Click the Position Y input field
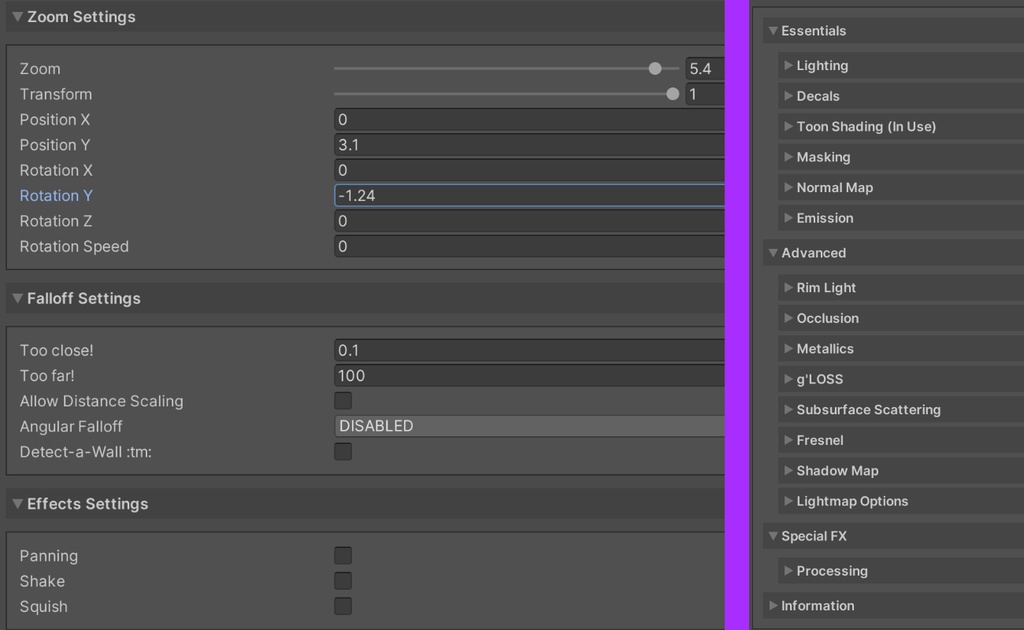 [529, 145]
